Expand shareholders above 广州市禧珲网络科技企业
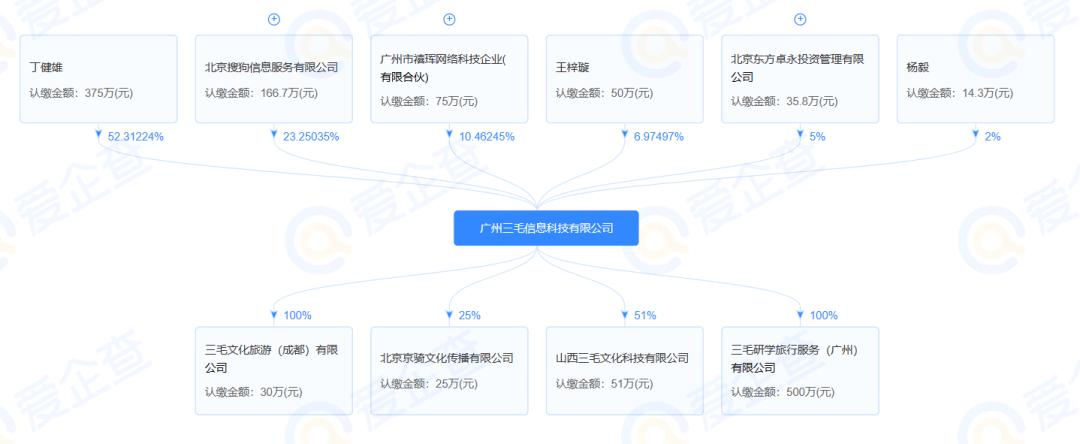Viewport: 1080px width, 444px height. pyautogui.click(x=449, y=19)
